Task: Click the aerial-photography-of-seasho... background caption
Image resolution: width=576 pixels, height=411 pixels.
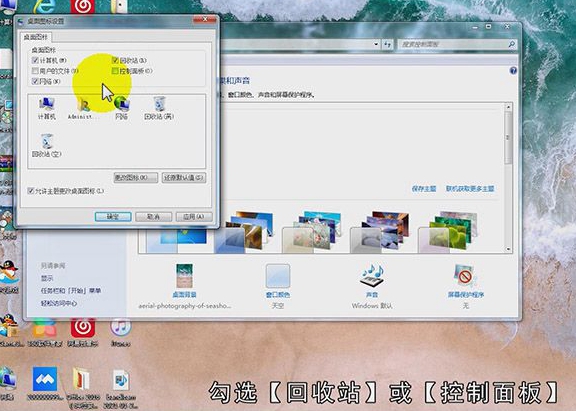Action: (x=185, y=306)
